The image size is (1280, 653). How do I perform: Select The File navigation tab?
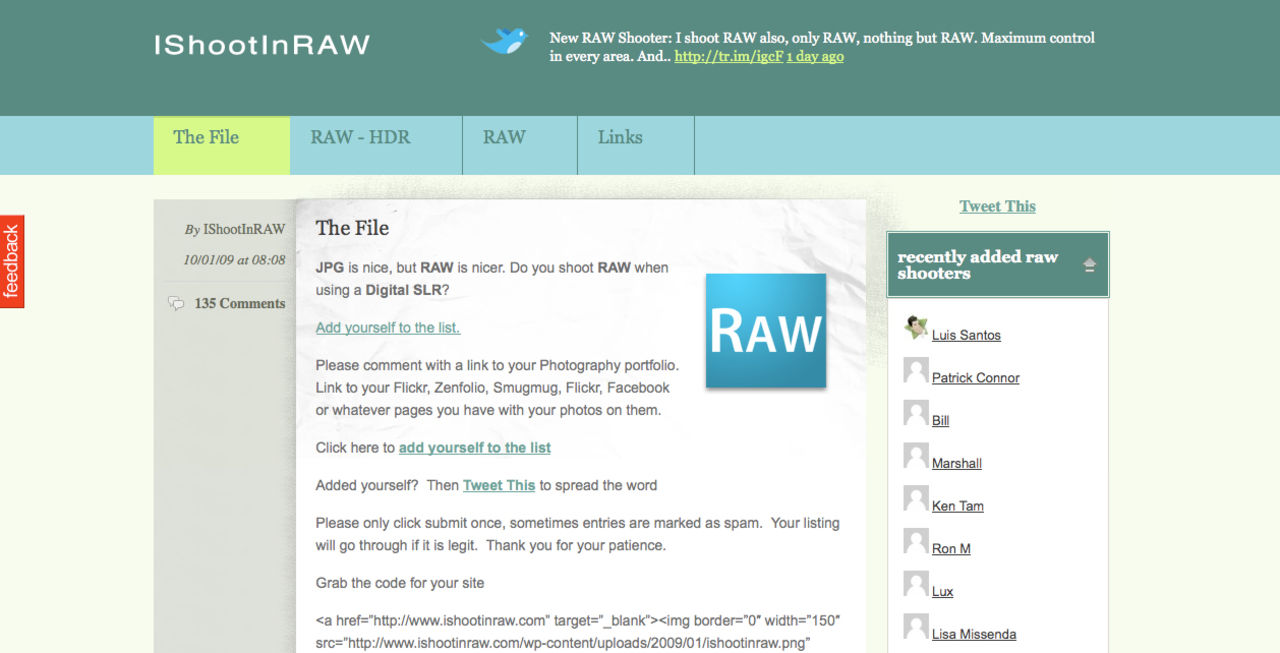206,138
